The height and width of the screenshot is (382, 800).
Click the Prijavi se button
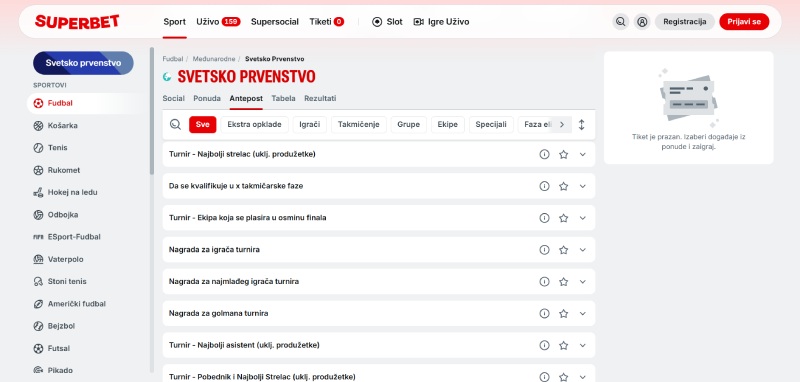[744, 22]
